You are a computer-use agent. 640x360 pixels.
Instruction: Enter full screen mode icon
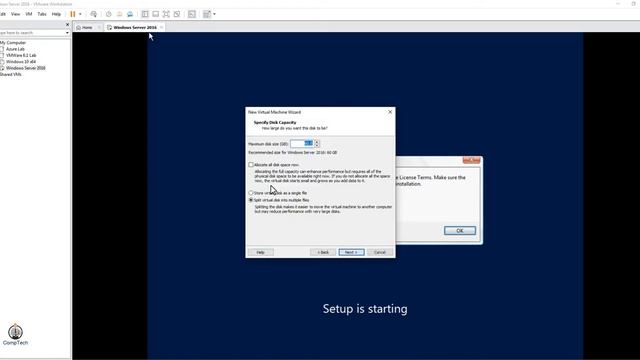point(166,14)
